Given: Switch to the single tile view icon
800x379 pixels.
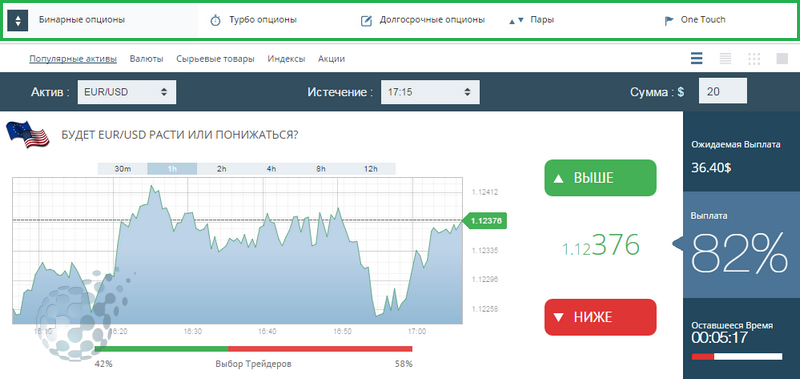Looking at the screenshot, I should [x=782, y=59].
